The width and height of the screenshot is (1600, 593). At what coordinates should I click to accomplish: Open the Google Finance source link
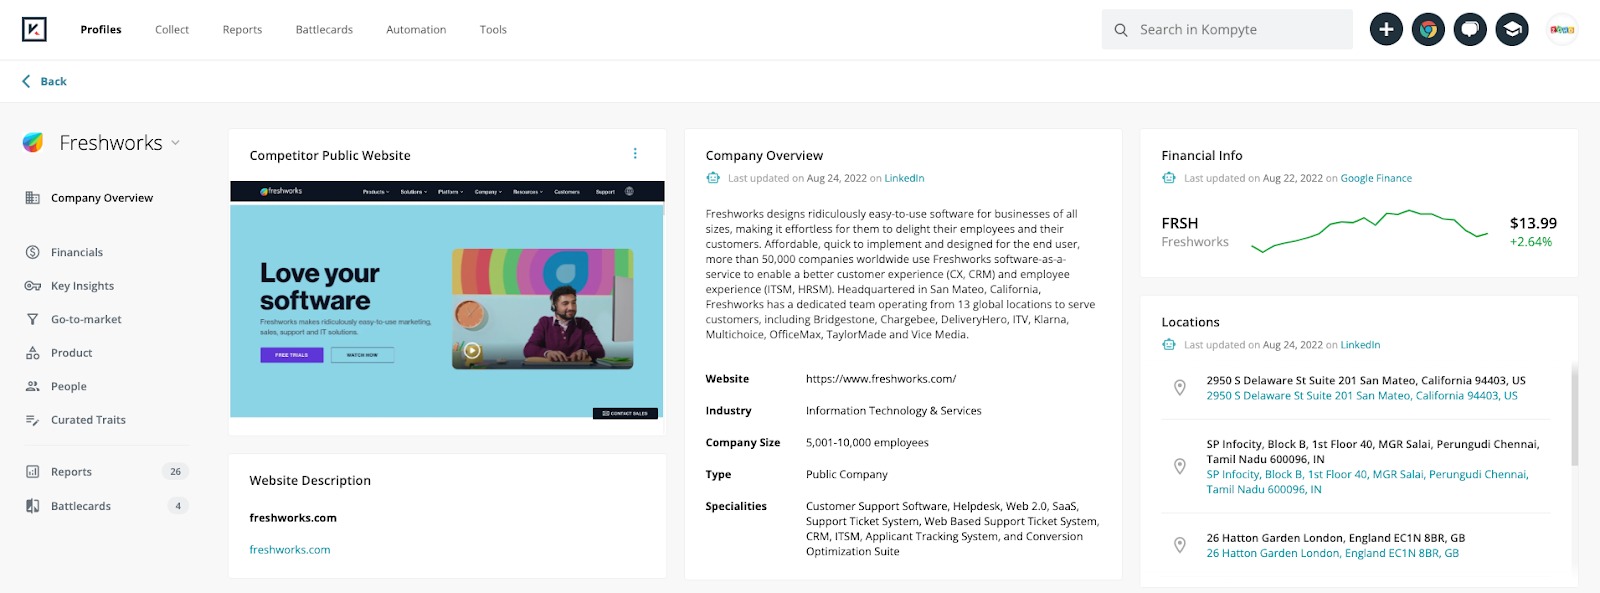click(x=1376, y=178)
